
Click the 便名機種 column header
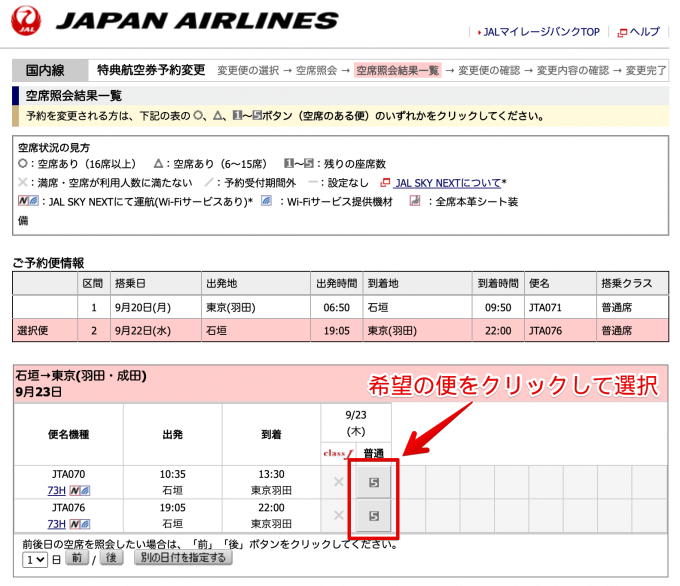point(69,434)
